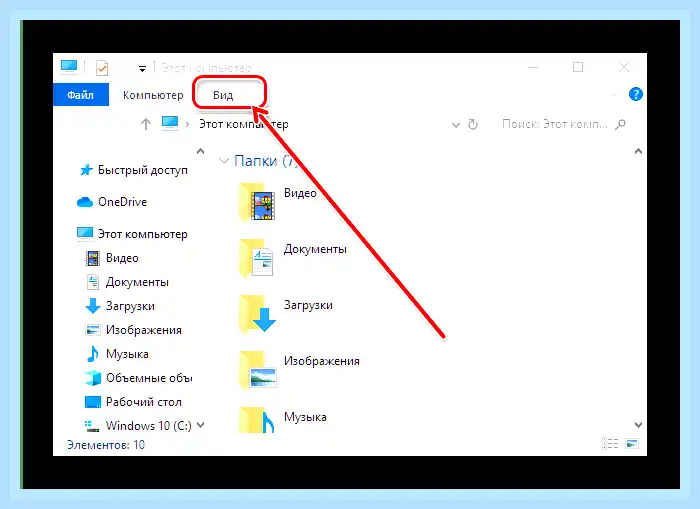Click the search magnifier icon
Screen dimensions: 700x509
tap(620, 124)
